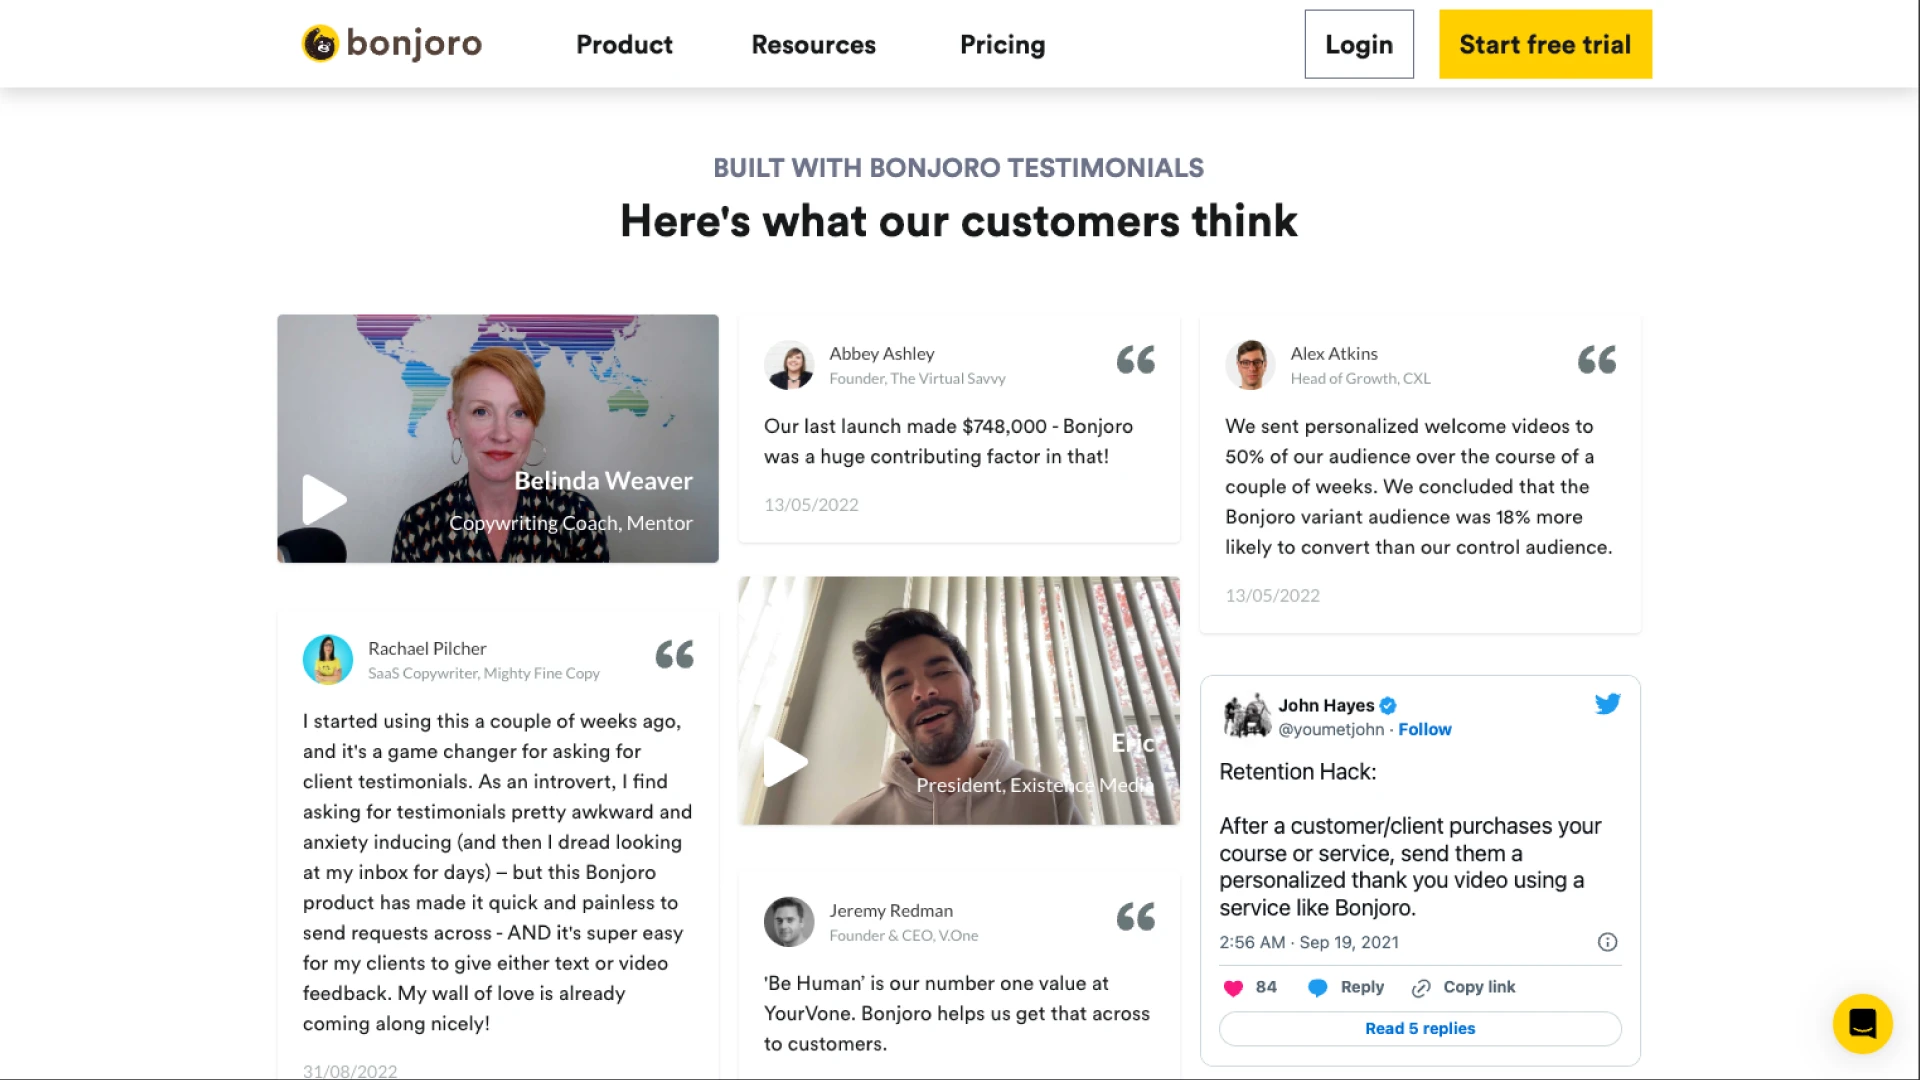Click John Hayes's verified badge
This screenshot has height=1080, width=1920.
coord(1388,706)
